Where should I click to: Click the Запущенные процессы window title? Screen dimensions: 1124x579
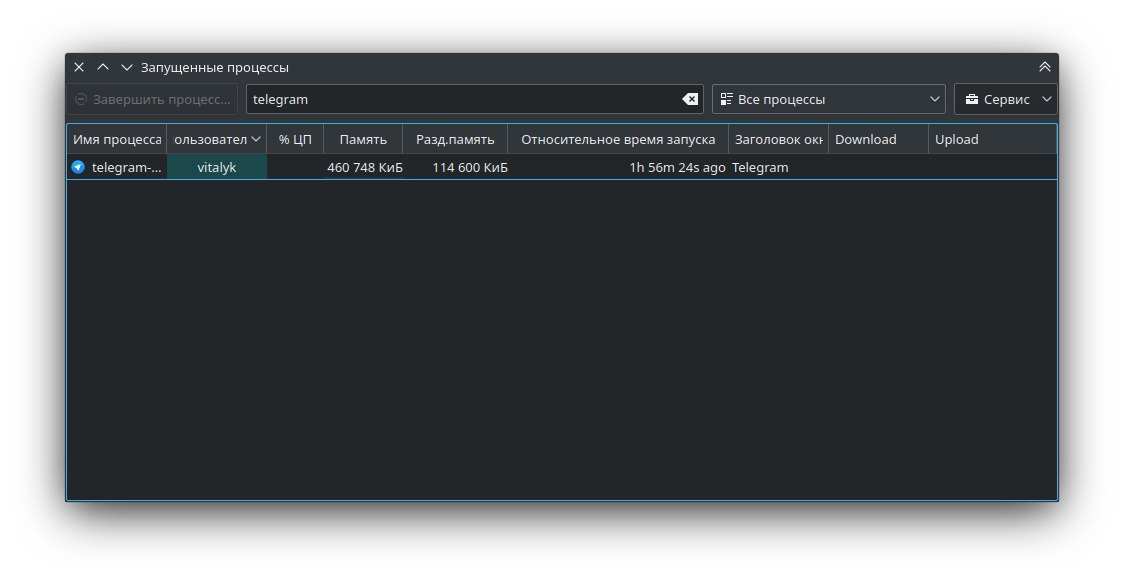click(x=214, y=67)
